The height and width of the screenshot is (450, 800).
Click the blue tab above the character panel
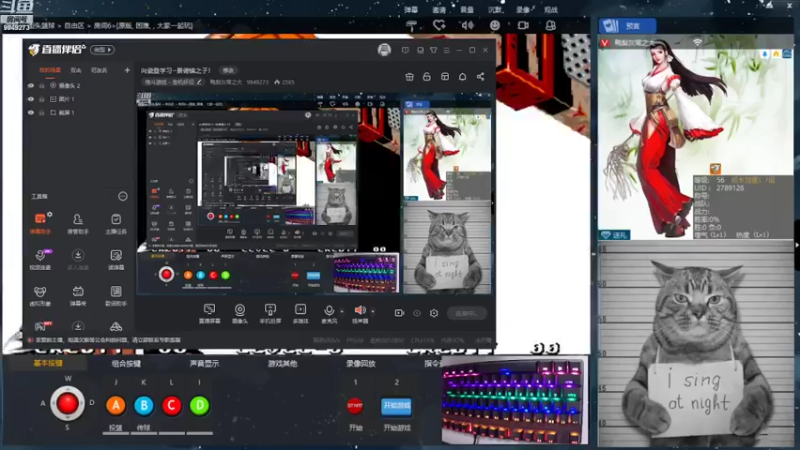coord(627,26)
